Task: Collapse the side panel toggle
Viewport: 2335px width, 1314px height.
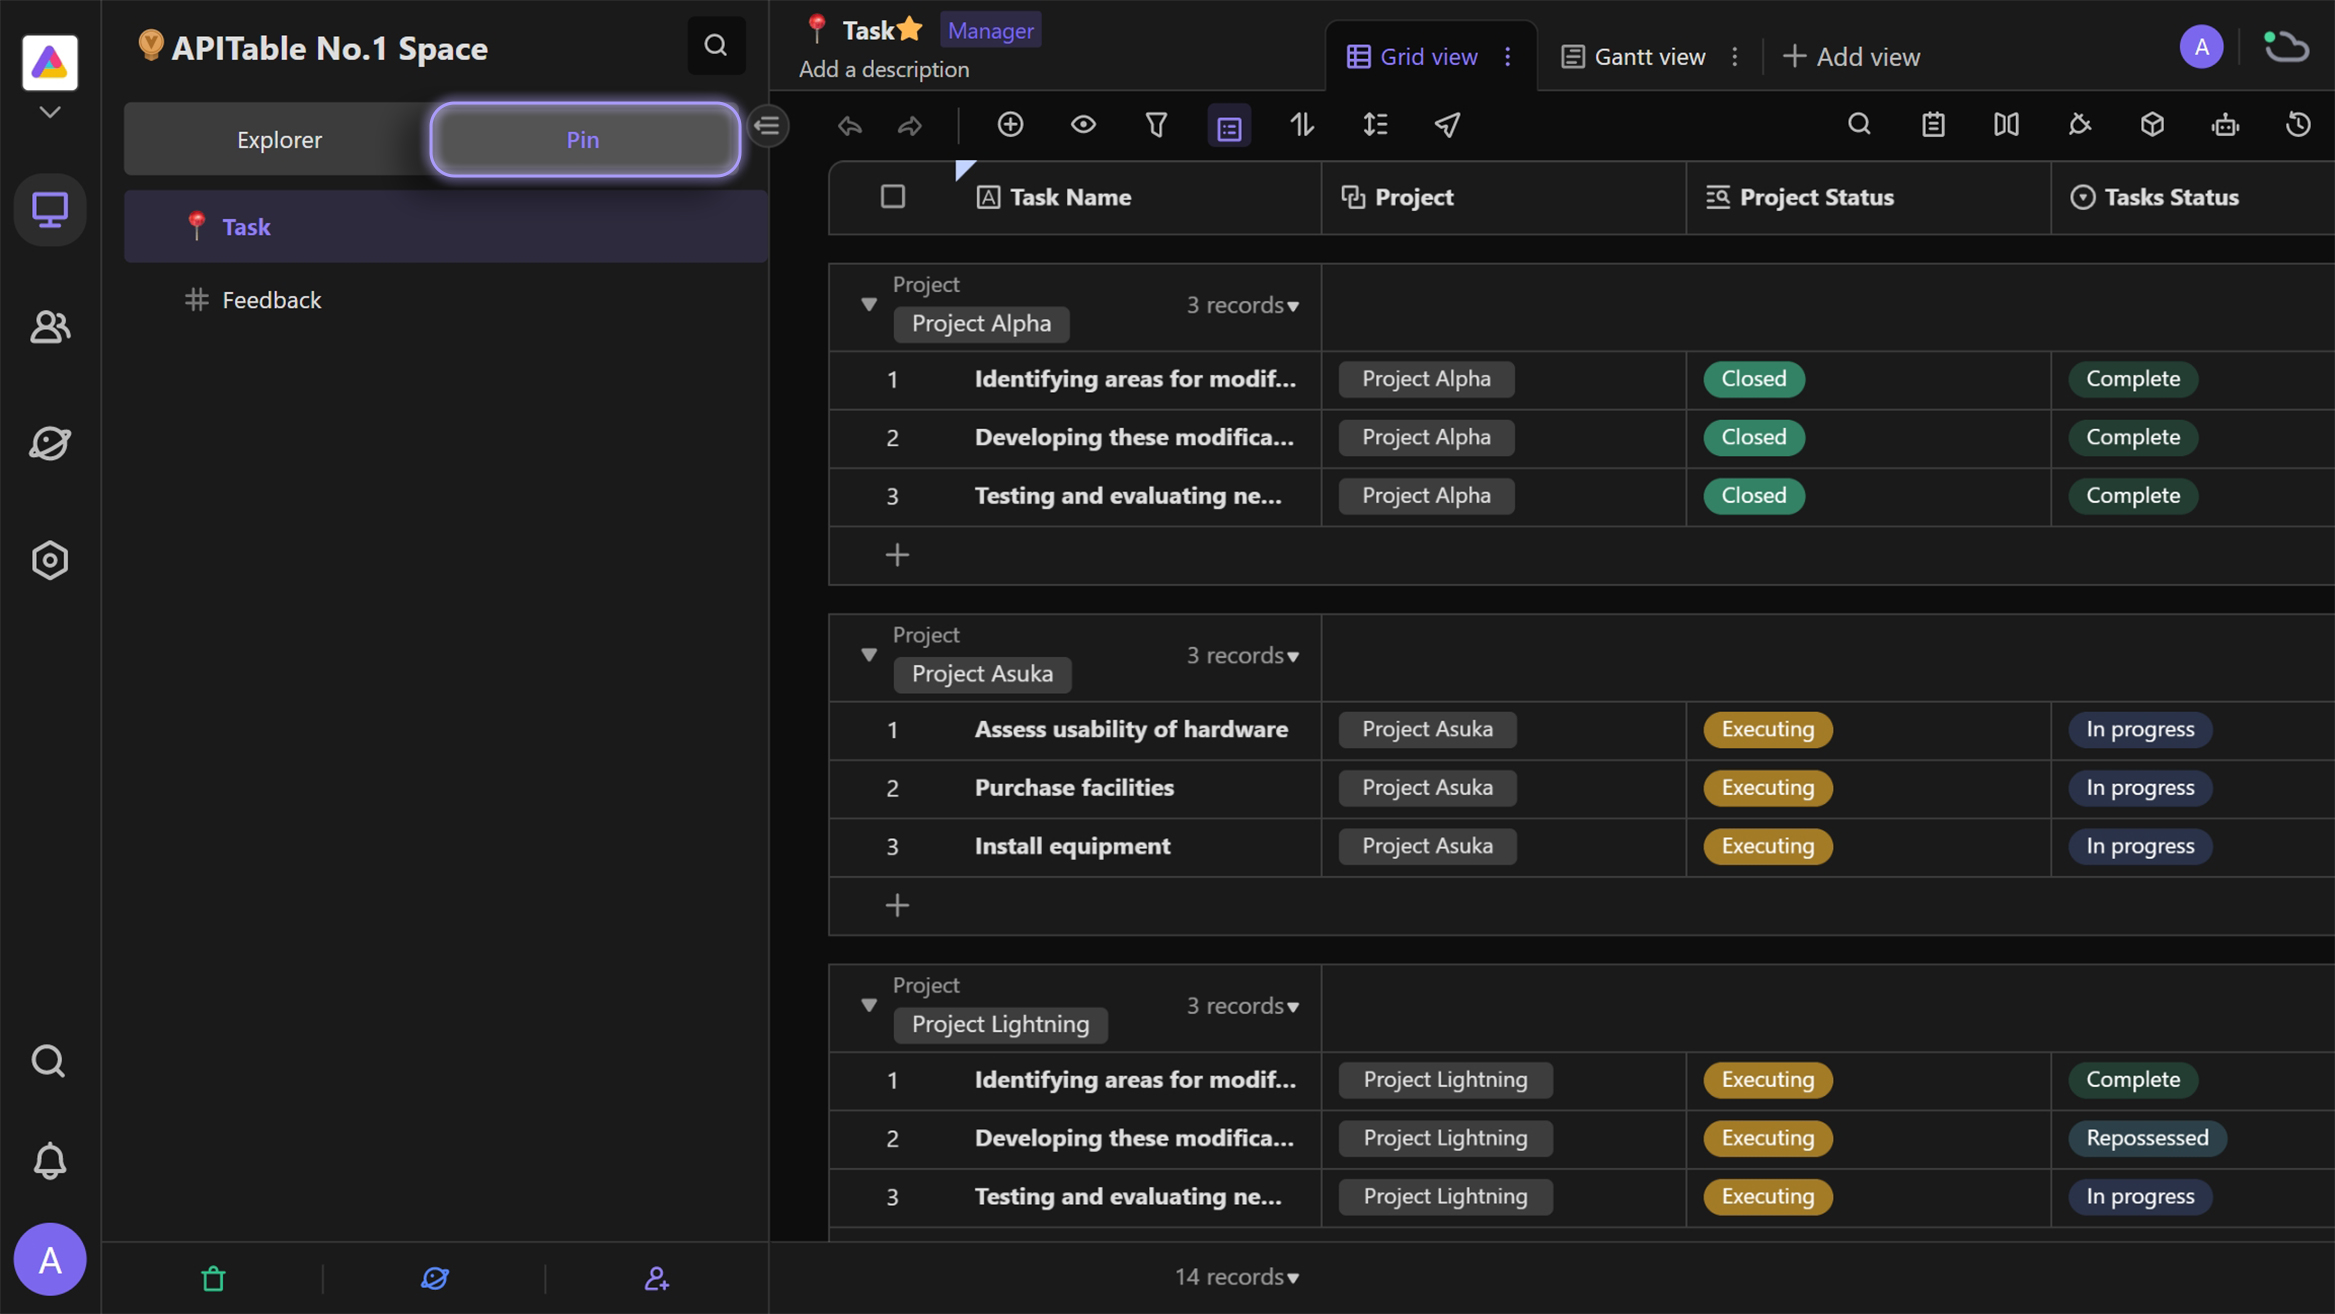Action: tap(768, 126)
